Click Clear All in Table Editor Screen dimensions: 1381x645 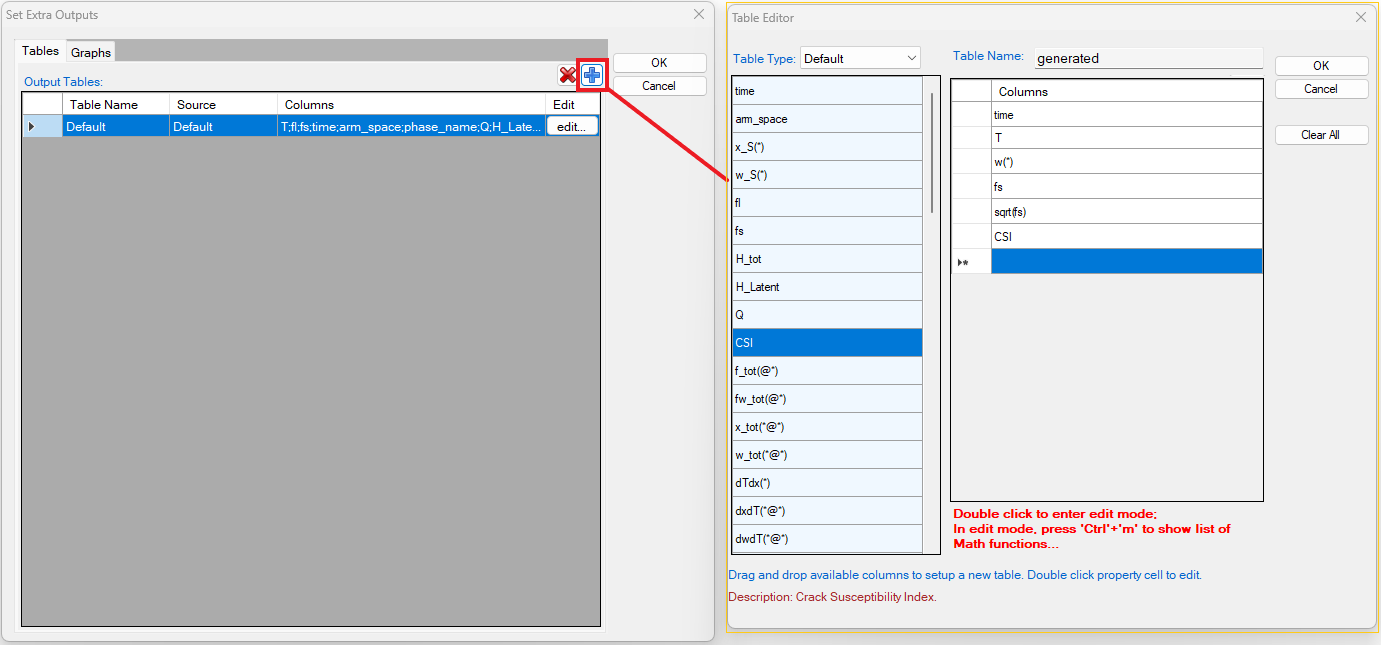click(x=1320, y=135)
